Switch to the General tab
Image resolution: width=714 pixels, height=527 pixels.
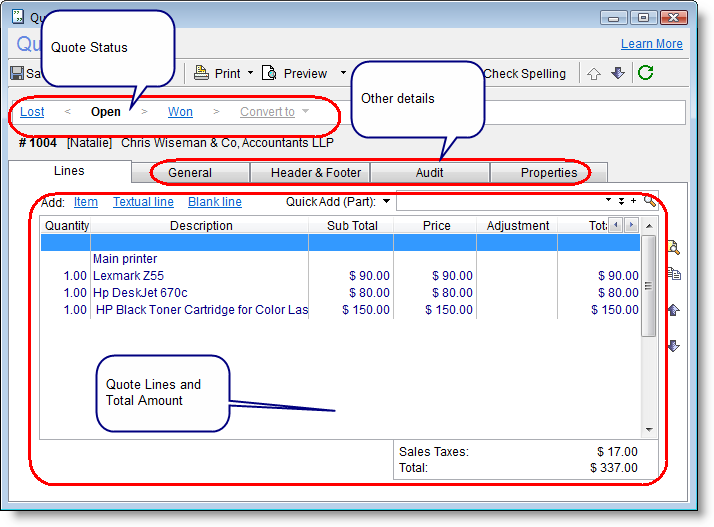(190, 173)
